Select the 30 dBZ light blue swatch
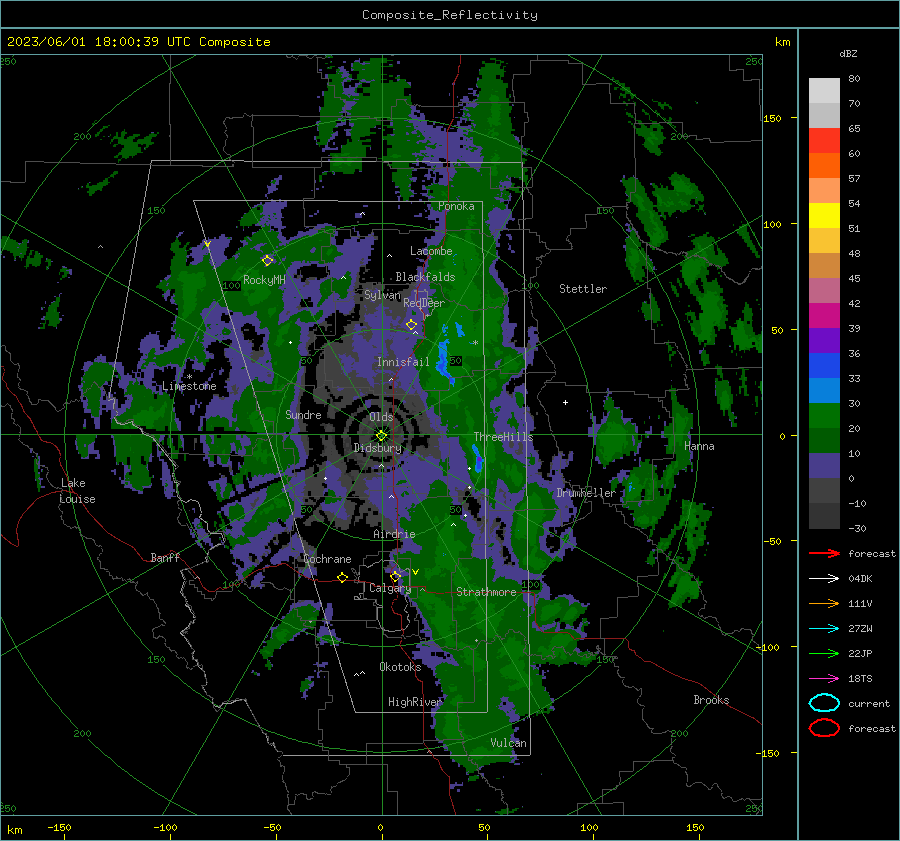The width and height of the screenshot is (900, 841). 824,391
